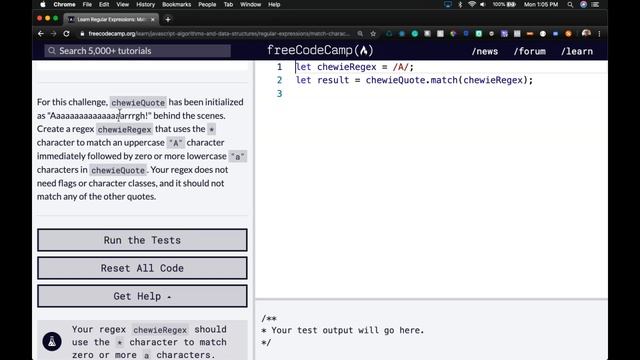This screenshot has width=640, height=360.
Task: Open the Chrome three-dot menu
Action: [x=599, y=34]
